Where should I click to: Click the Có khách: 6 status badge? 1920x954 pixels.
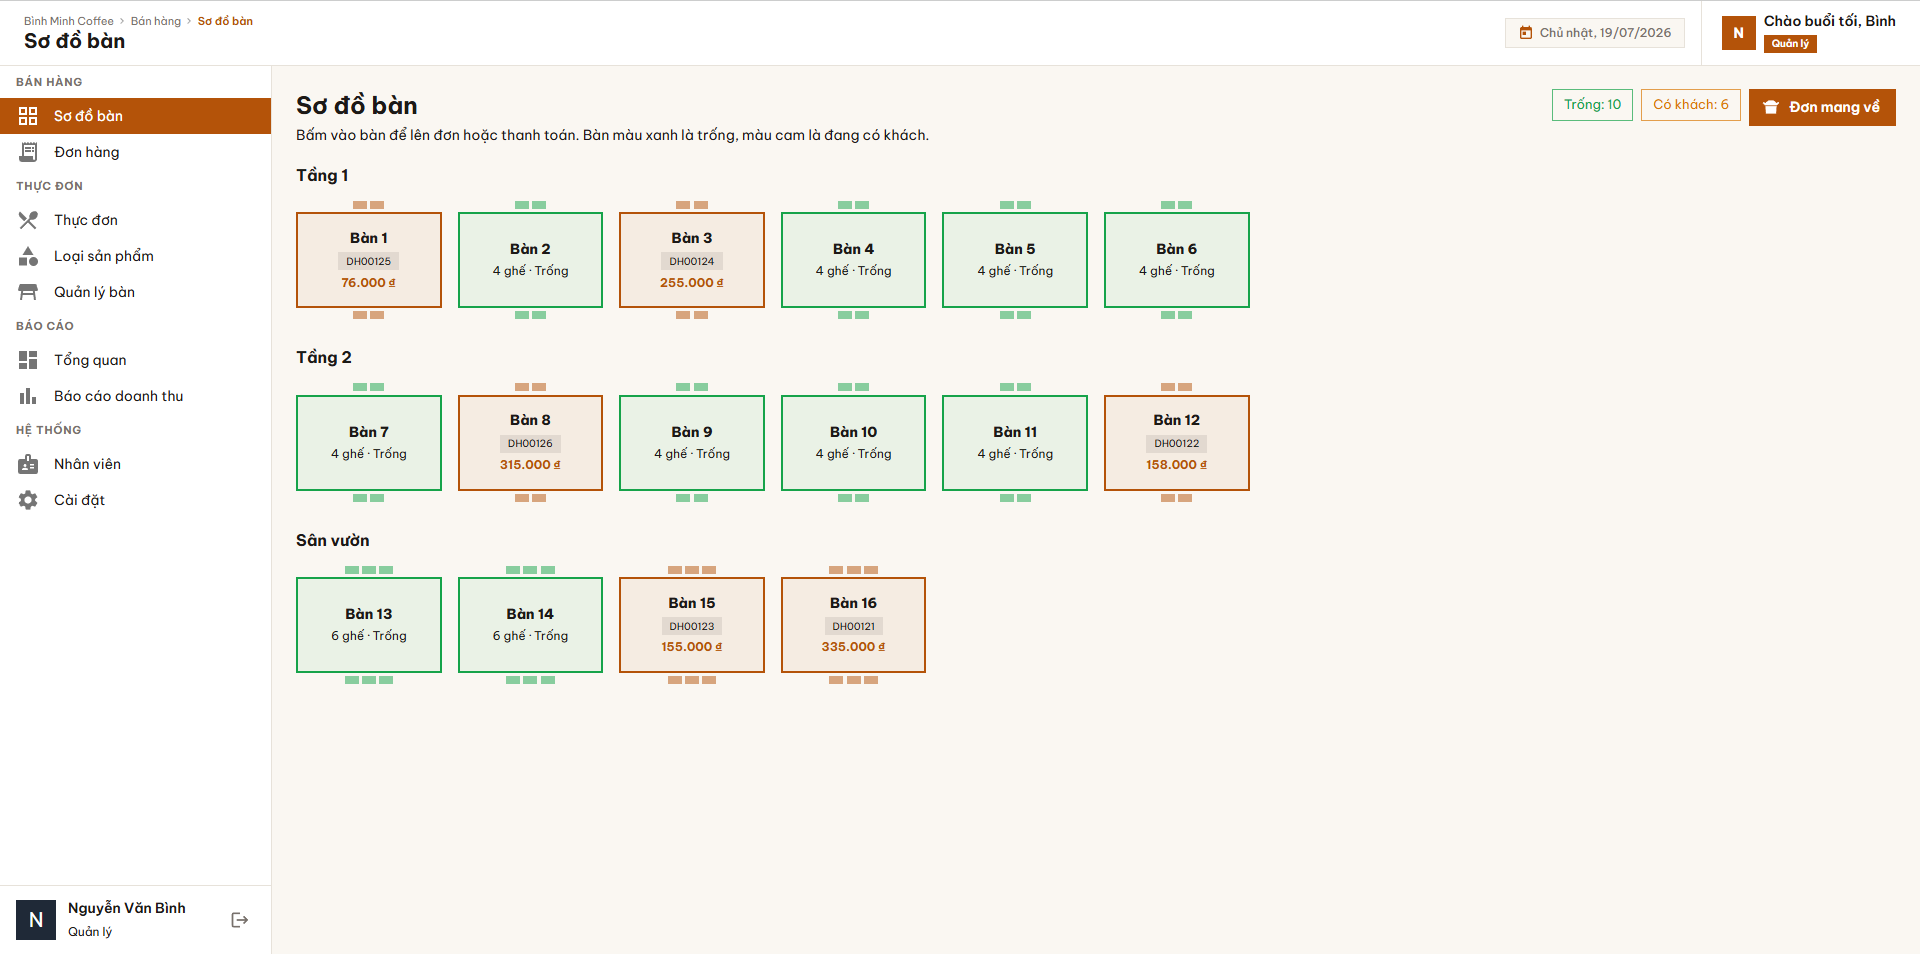point(1690,105)
